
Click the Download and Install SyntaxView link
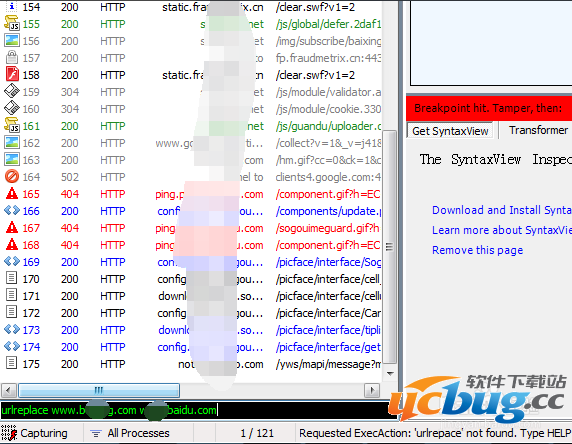tap(502, 210)
